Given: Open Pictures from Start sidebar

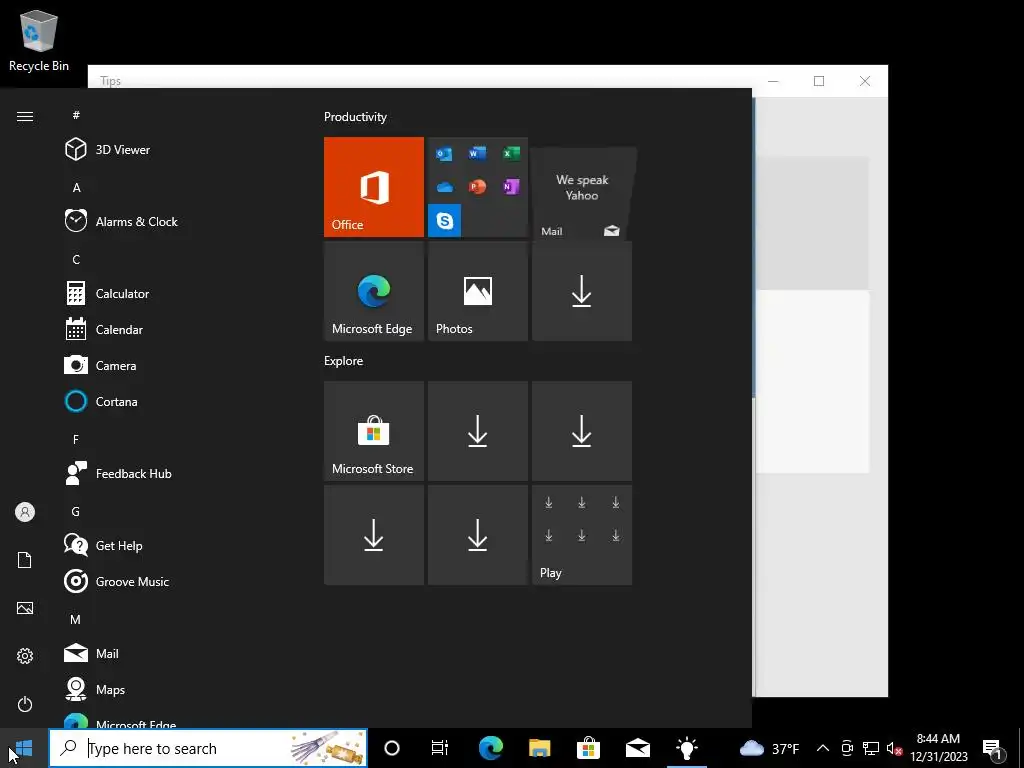Looking at the screenshot, I should [x=25, y=608].
